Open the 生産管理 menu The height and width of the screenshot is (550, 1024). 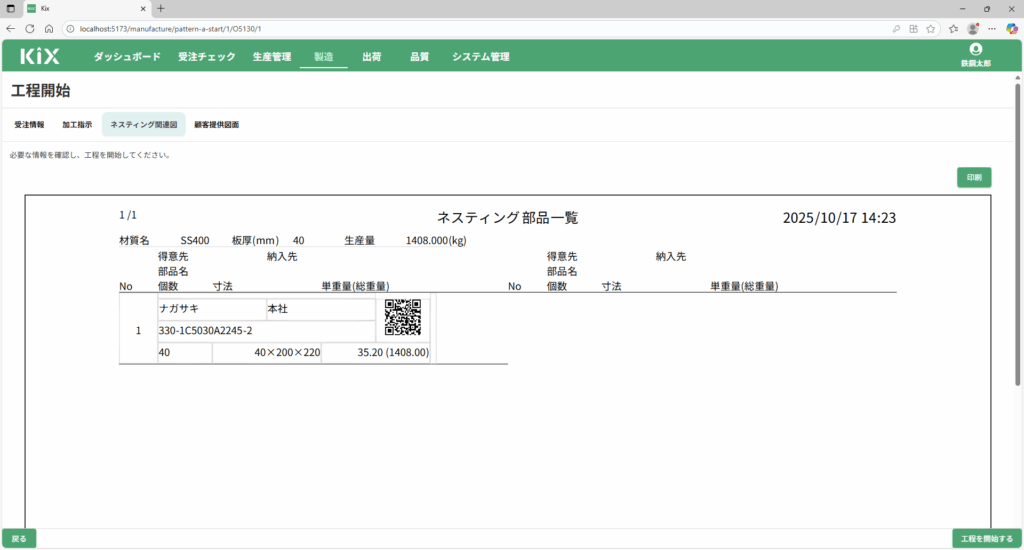pyautogui.click(x=272, y=57)
